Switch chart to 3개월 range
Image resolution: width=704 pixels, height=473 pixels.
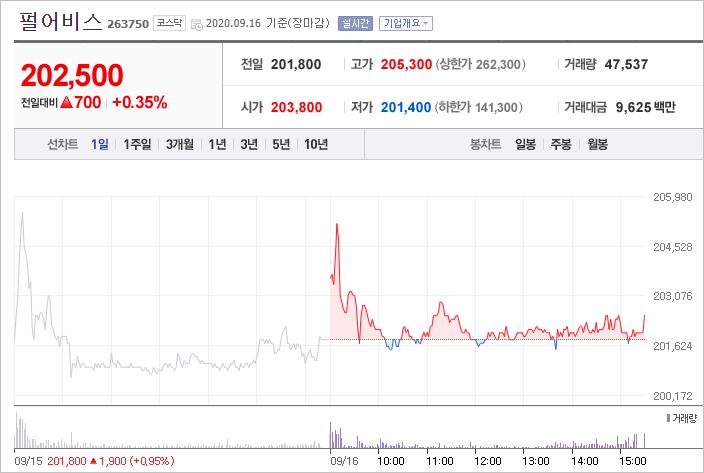click(x=180, y=144)
